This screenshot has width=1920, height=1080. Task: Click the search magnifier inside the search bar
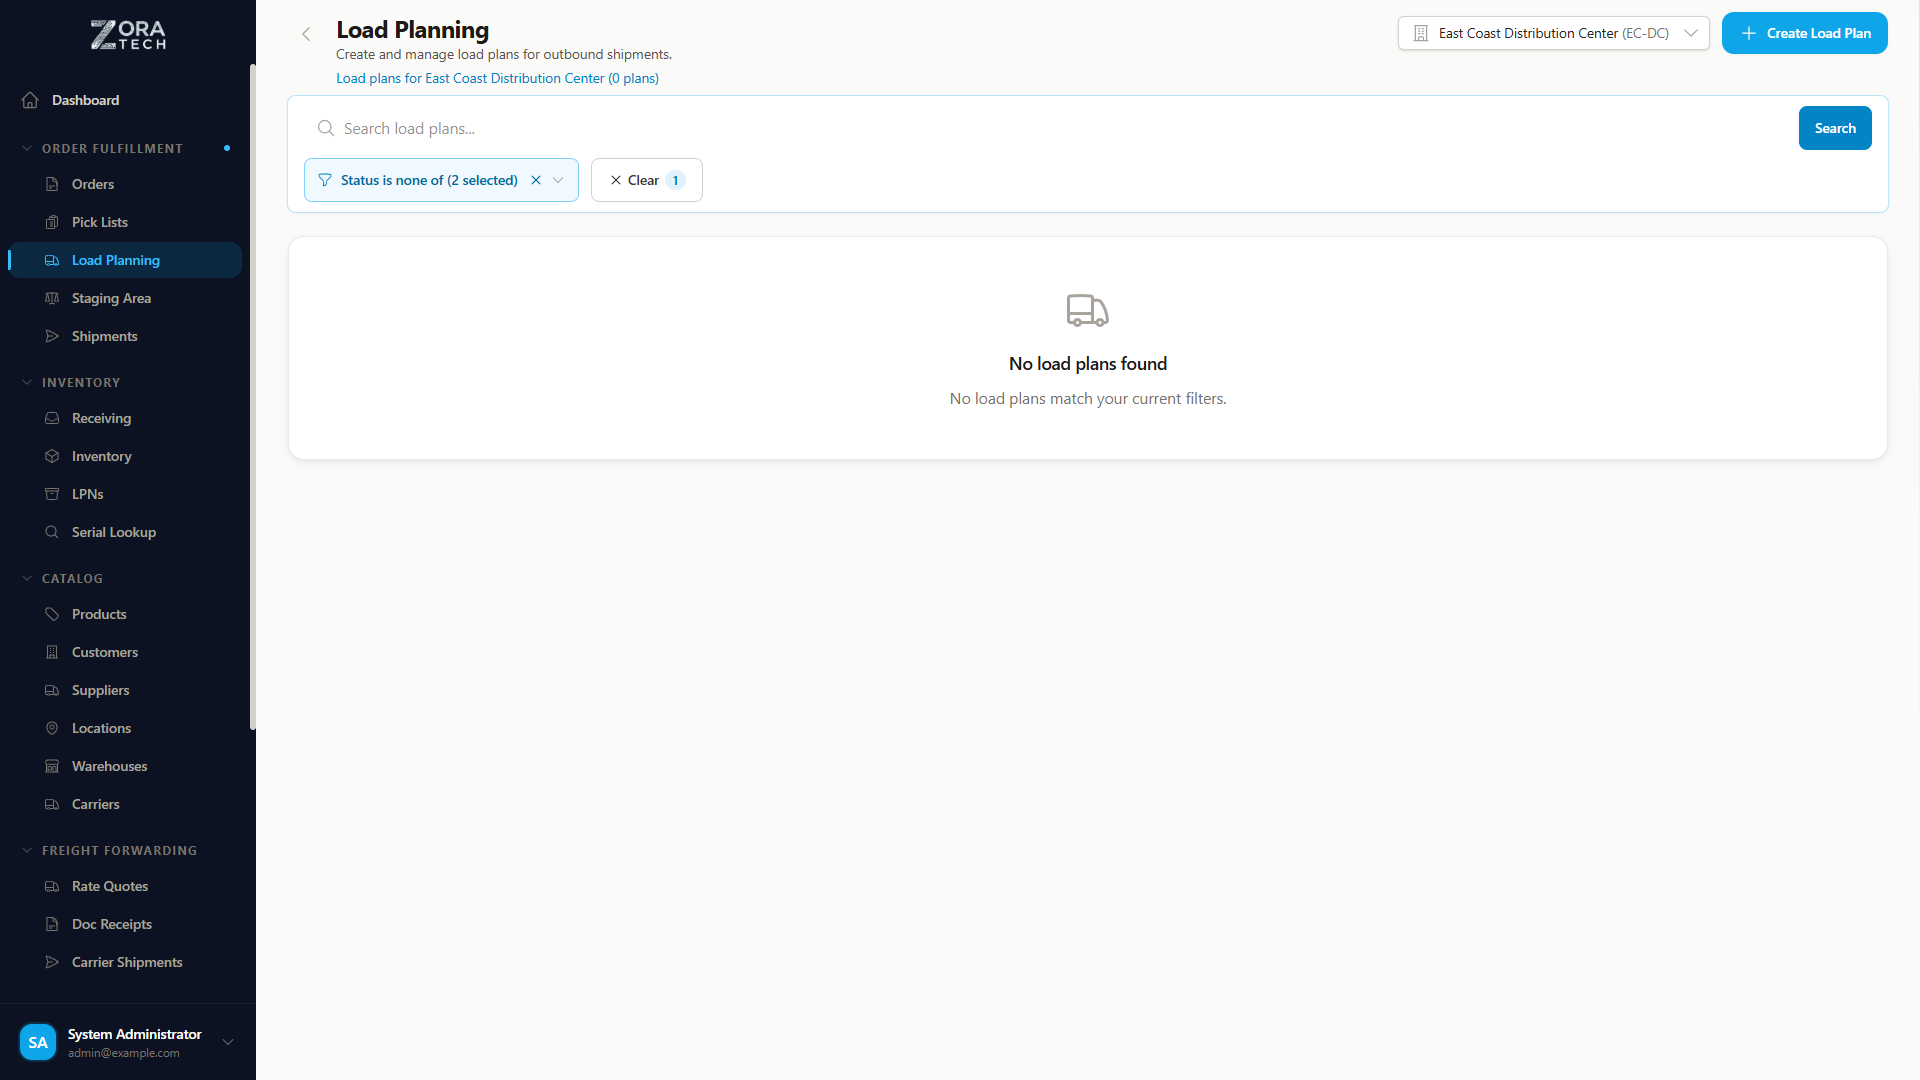click(x=325, y=128)
